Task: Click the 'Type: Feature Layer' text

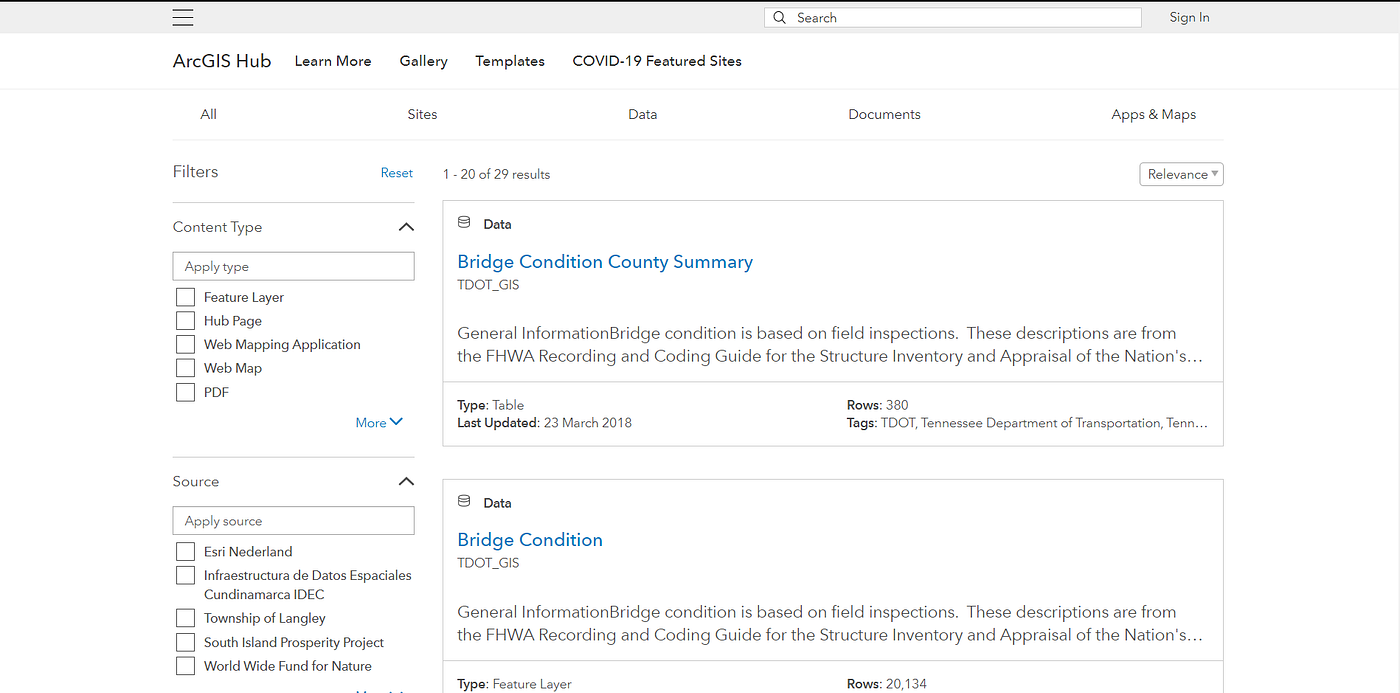Action: point(514,684)
